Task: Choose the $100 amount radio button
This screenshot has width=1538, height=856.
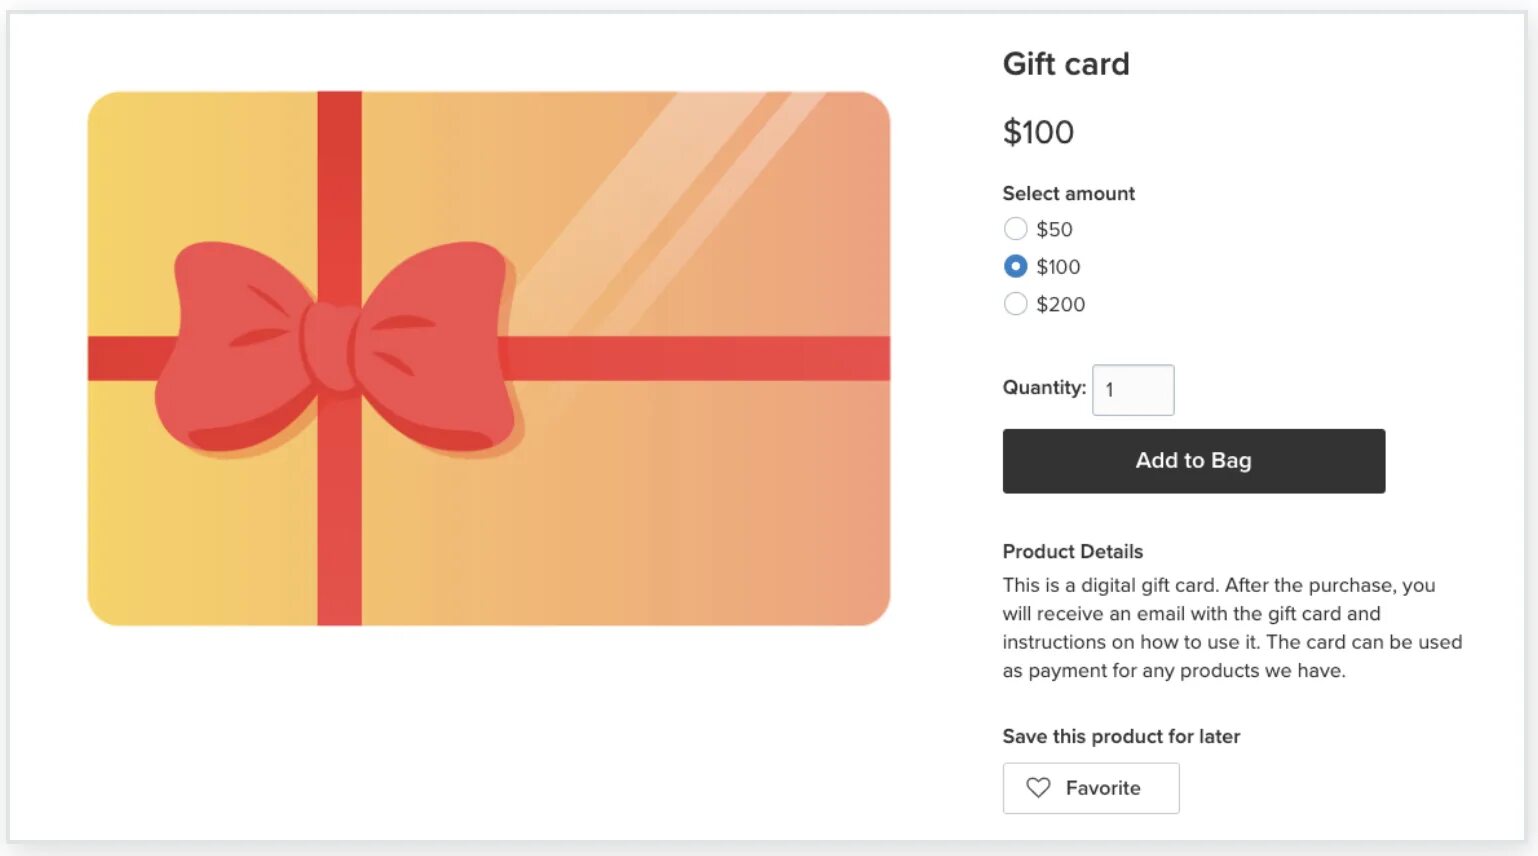Action: [x=1015, y=267]
